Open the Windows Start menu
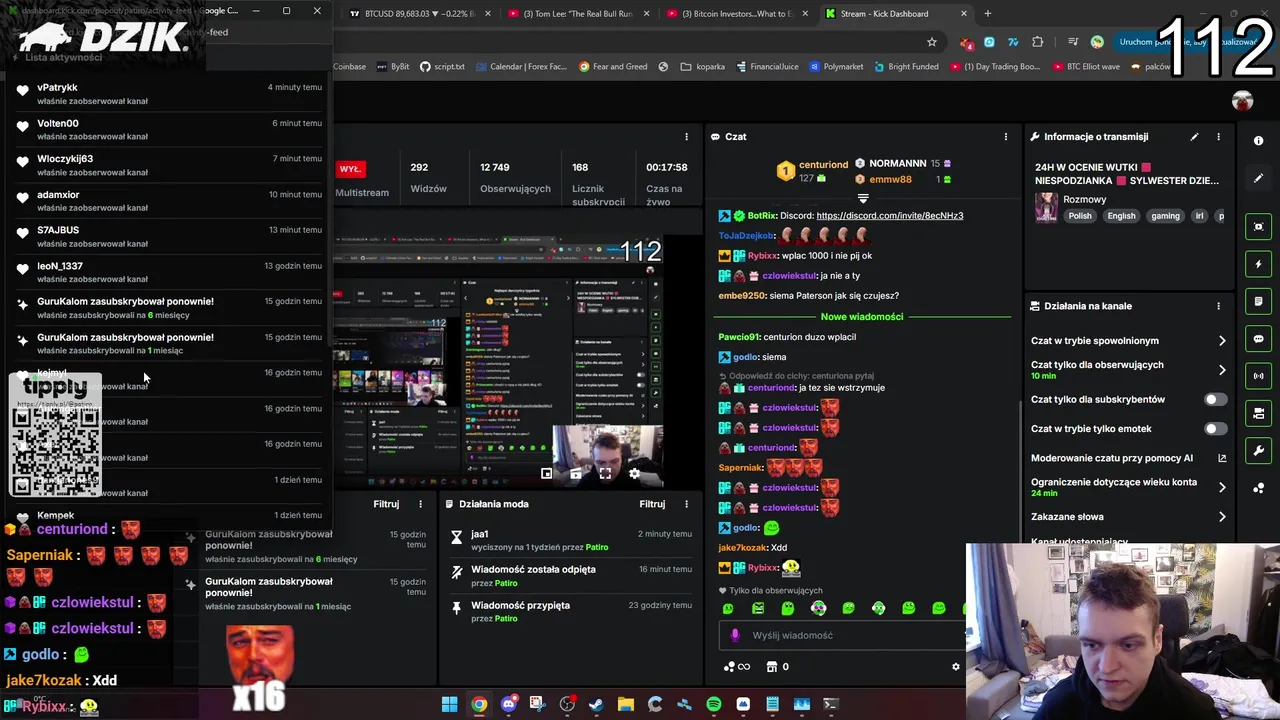Screen dimensions: 1280x720 point(449,705)
